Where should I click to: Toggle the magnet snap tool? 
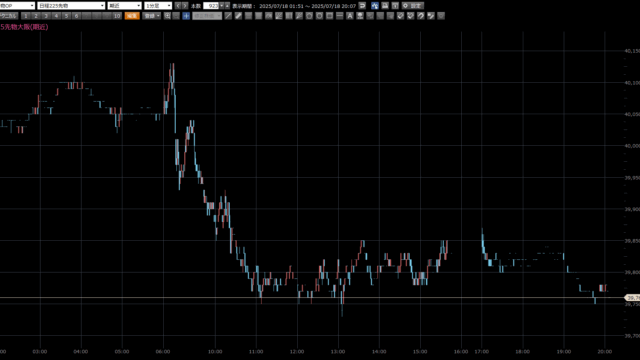pos(421,16)
